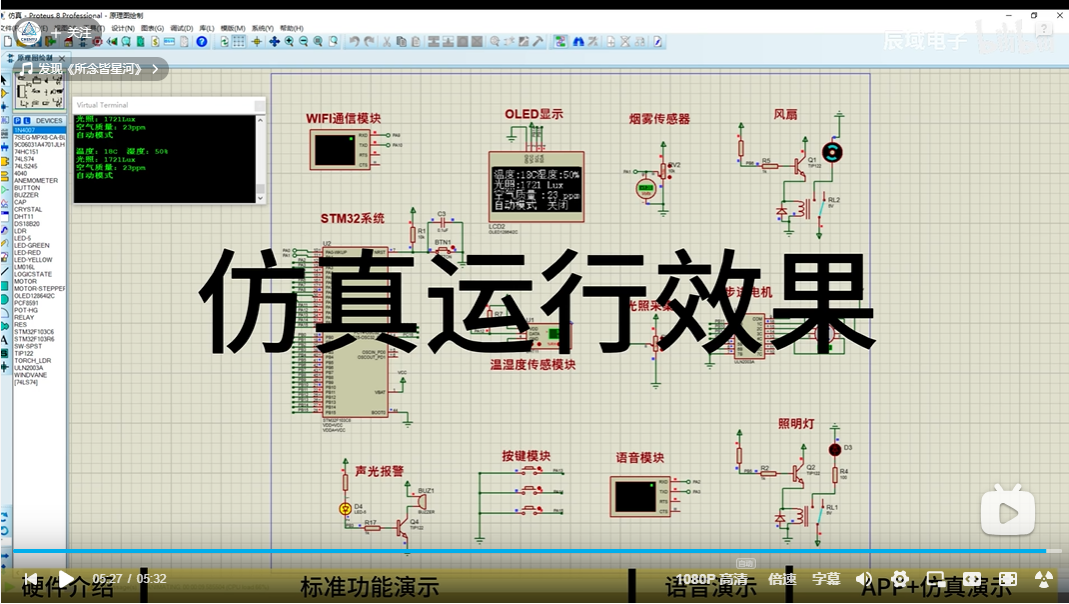The width and height of the screenshot is (1069, 604).
Task: Enter fullscreen with the fullscreen icon
Action: click(x=1008, y=579)
